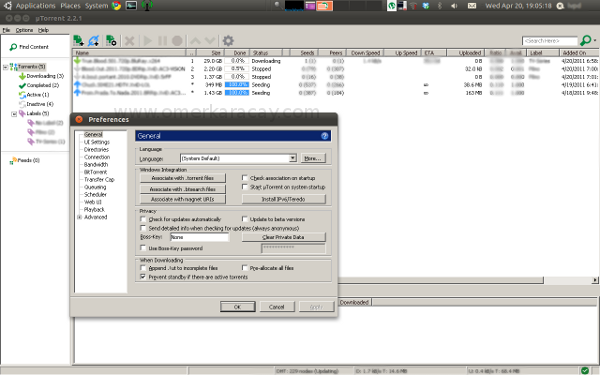
Task: Toggle Send detailed info when checking updates
Action: pos(143,228)
